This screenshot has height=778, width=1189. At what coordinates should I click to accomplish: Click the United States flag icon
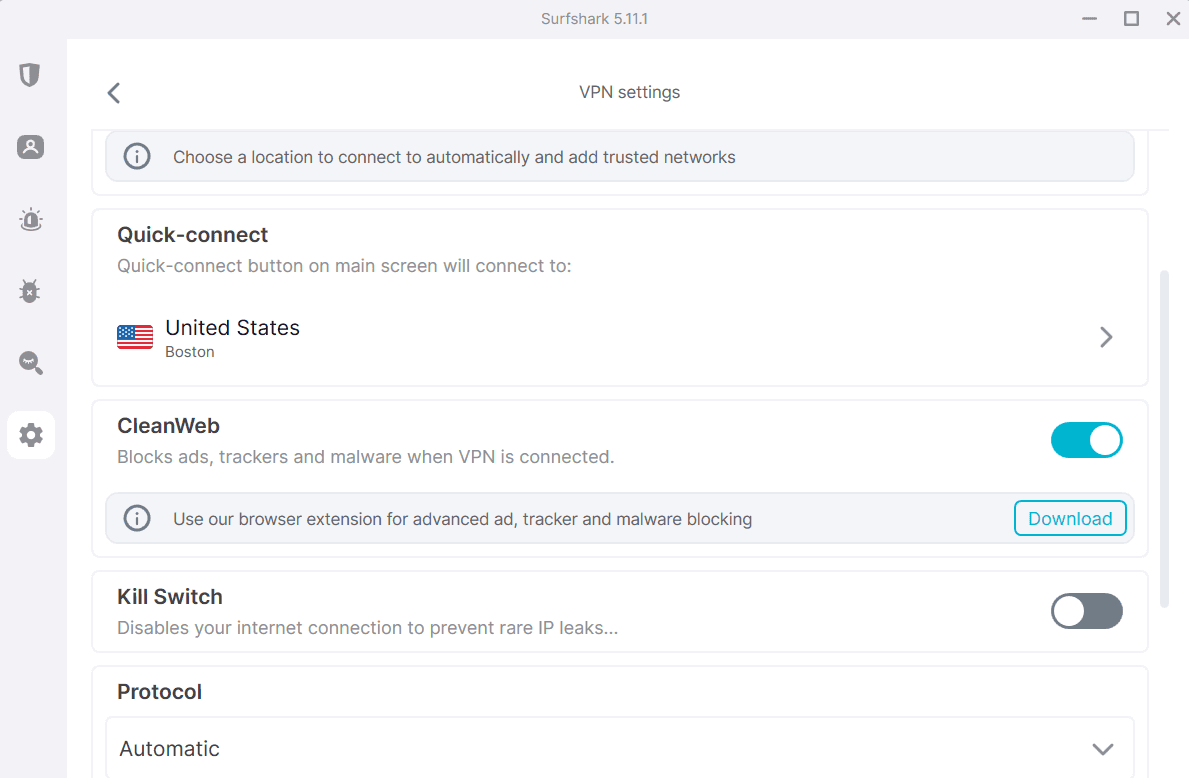click(x=135, y=337)
